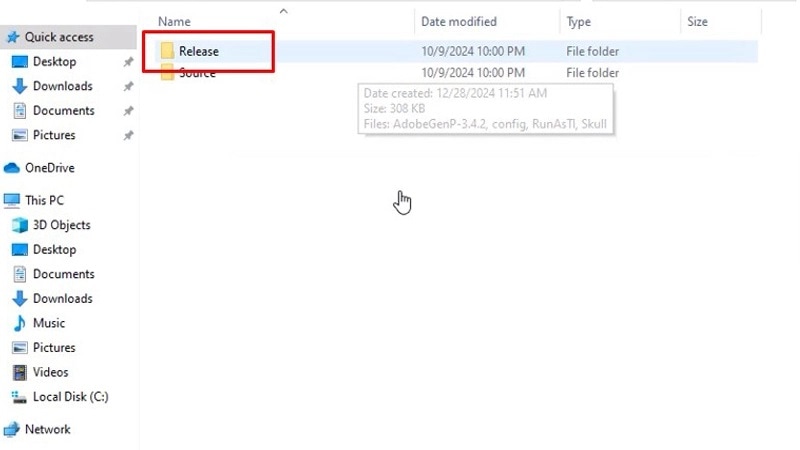Click pin icon next to Documents
This screenshot has height=450, width=800.
(128, 111)
